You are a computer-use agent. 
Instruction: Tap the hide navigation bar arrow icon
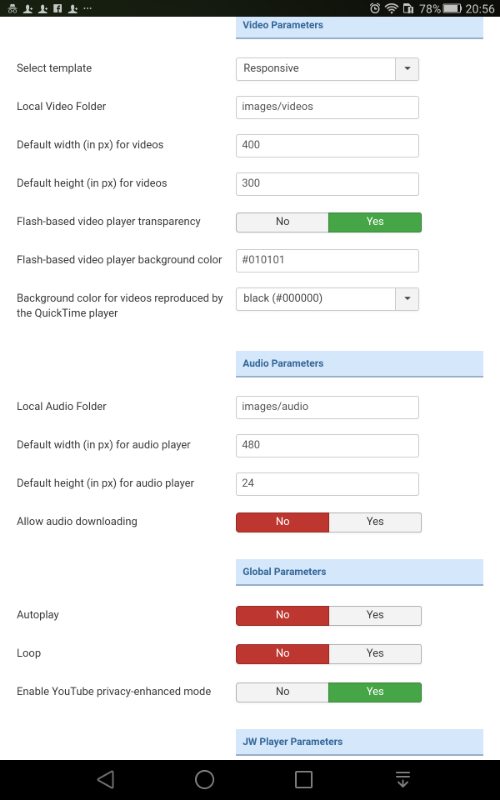[403, 779]
